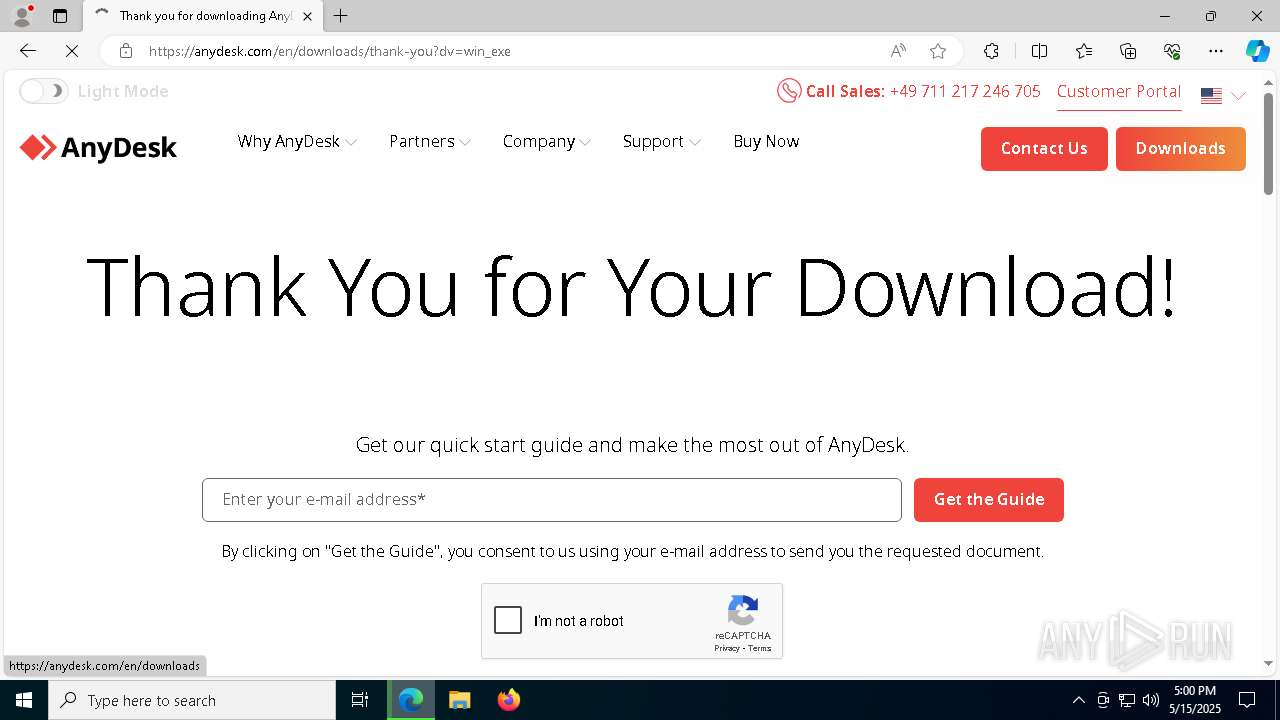
Task: Open the notification center icon
Action: 1247,700
